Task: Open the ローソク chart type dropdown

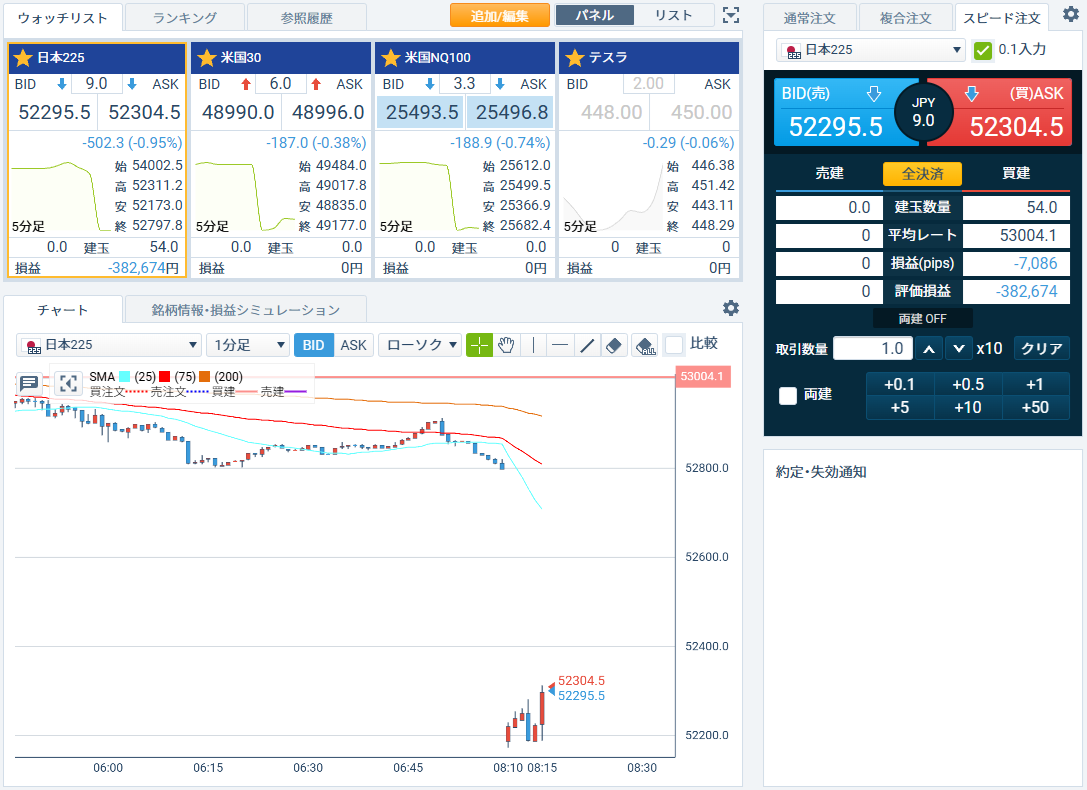Action: [x=420, y=345]
